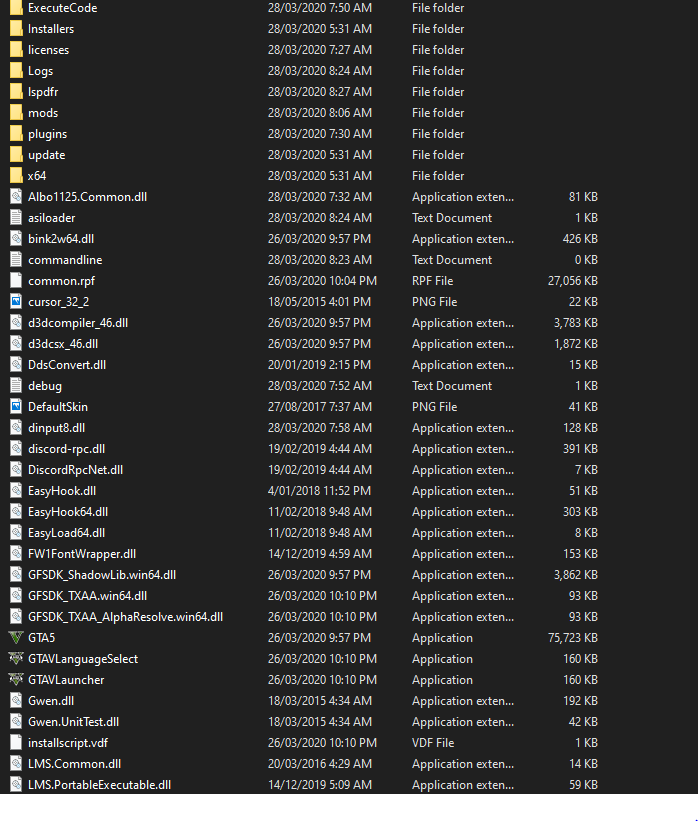
Task: Select the EasyLoad64.dll file name
Action: point(67,532)
